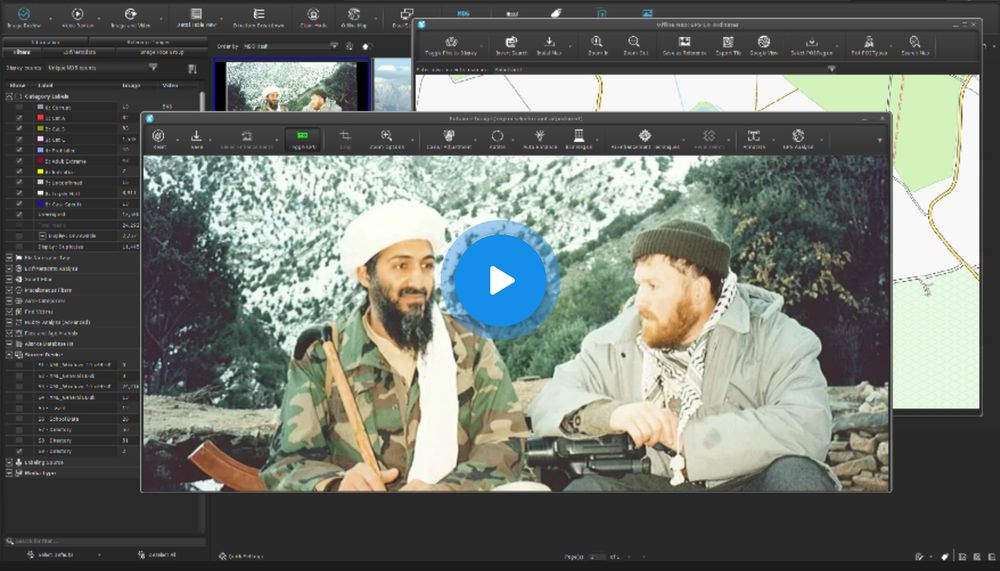Click Blur Region in Reference Image window
Image resolution: width=1000 pixels, height=571 pixels.
(x=578, y=139)
